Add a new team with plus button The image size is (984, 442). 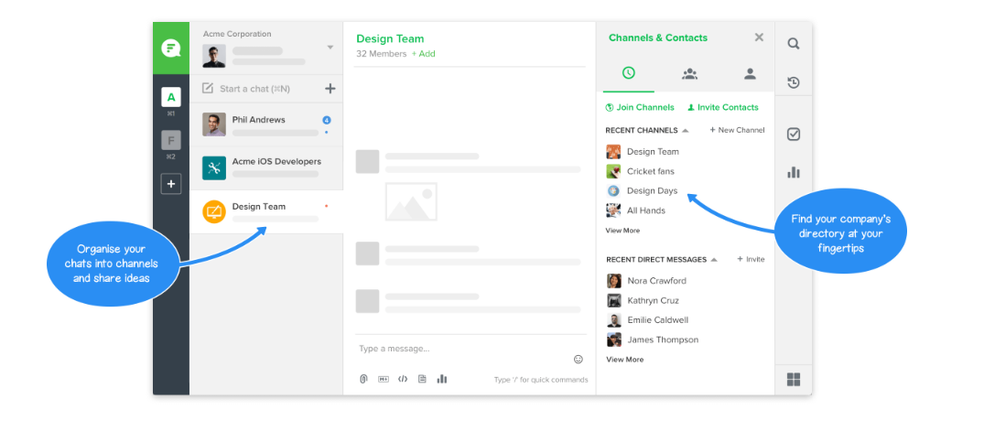coord(171,184)
